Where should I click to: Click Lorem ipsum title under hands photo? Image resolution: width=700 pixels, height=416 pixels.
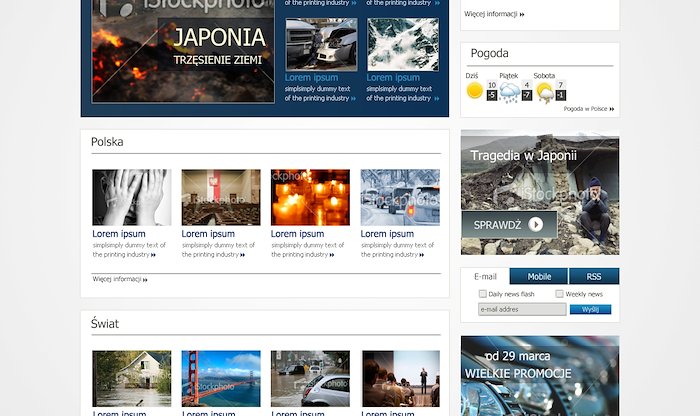coord(119,234)
